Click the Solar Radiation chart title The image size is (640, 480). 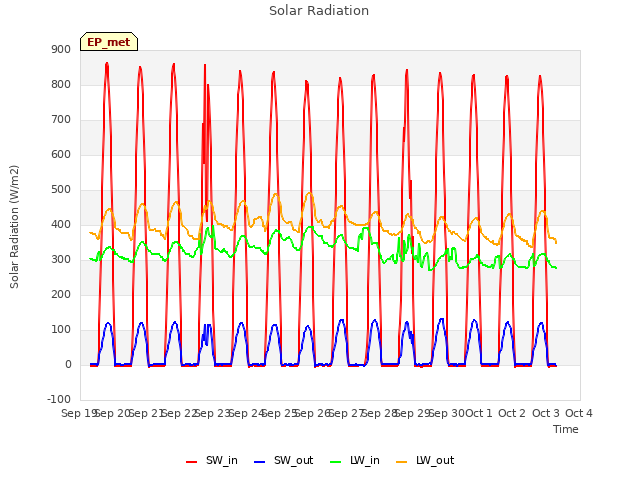coord(319,11)
